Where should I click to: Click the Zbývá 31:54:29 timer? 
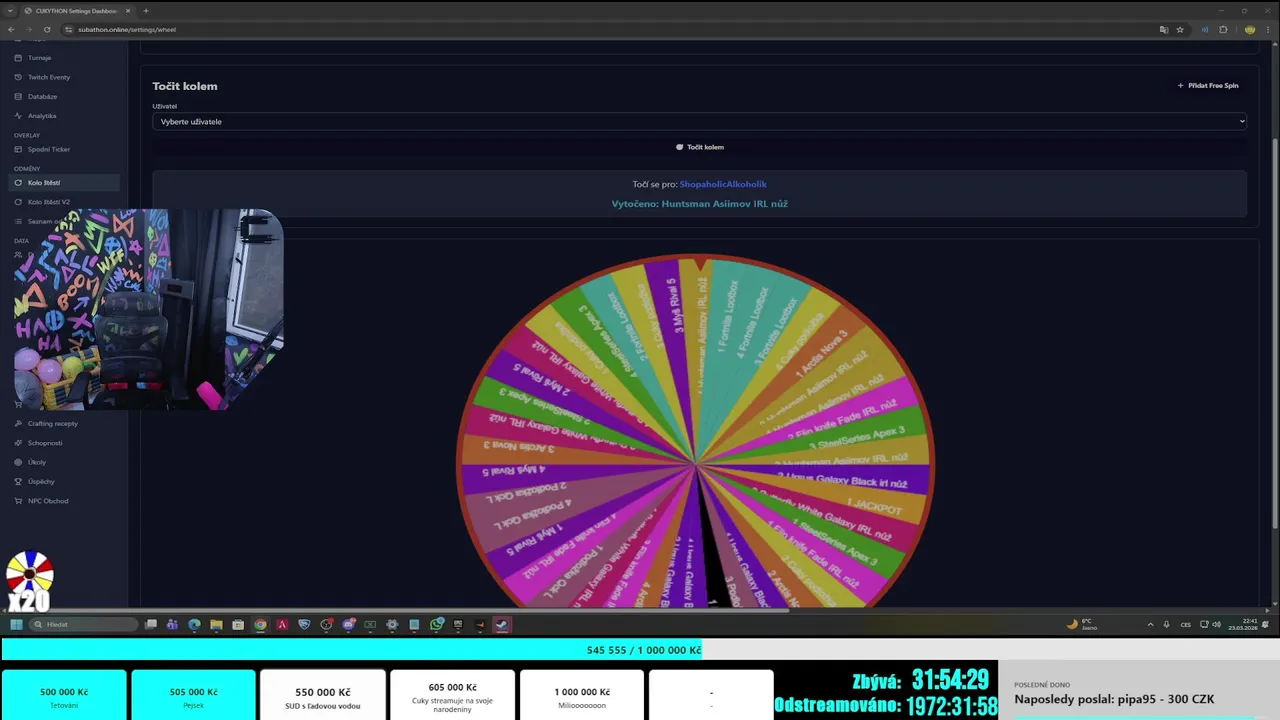tap(920, 680)
